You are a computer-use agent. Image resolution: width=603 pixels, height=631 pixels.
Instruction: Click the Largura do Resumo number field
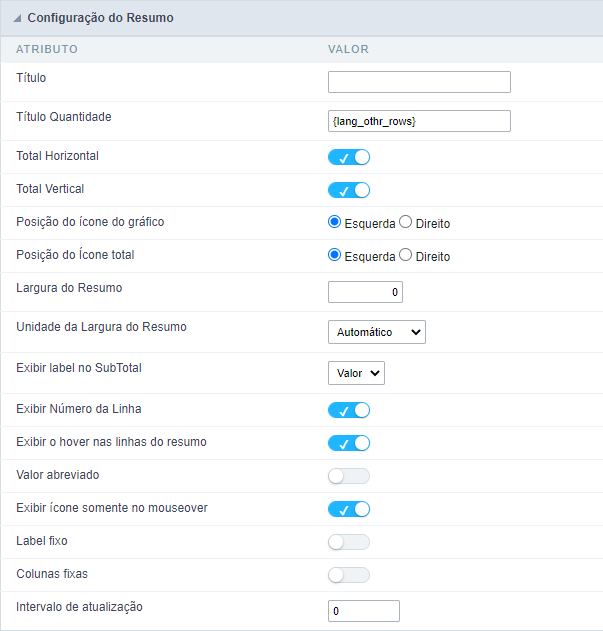(x=365, y=292)
